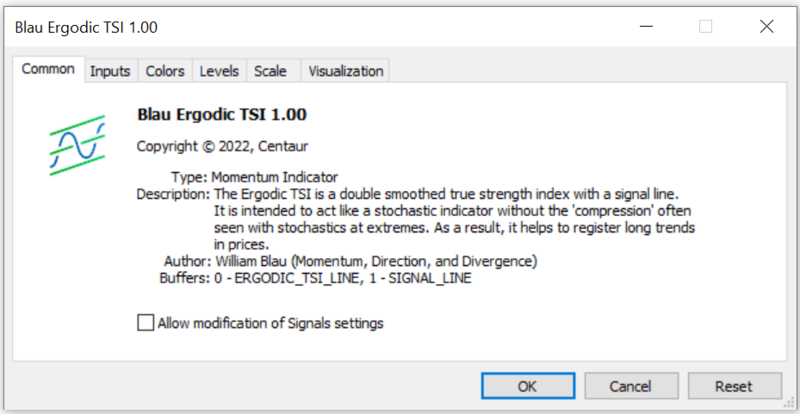Close the Blau Ergodic TSI dialog
Viewport: 800px width, 414px height.
pos(767,27)
